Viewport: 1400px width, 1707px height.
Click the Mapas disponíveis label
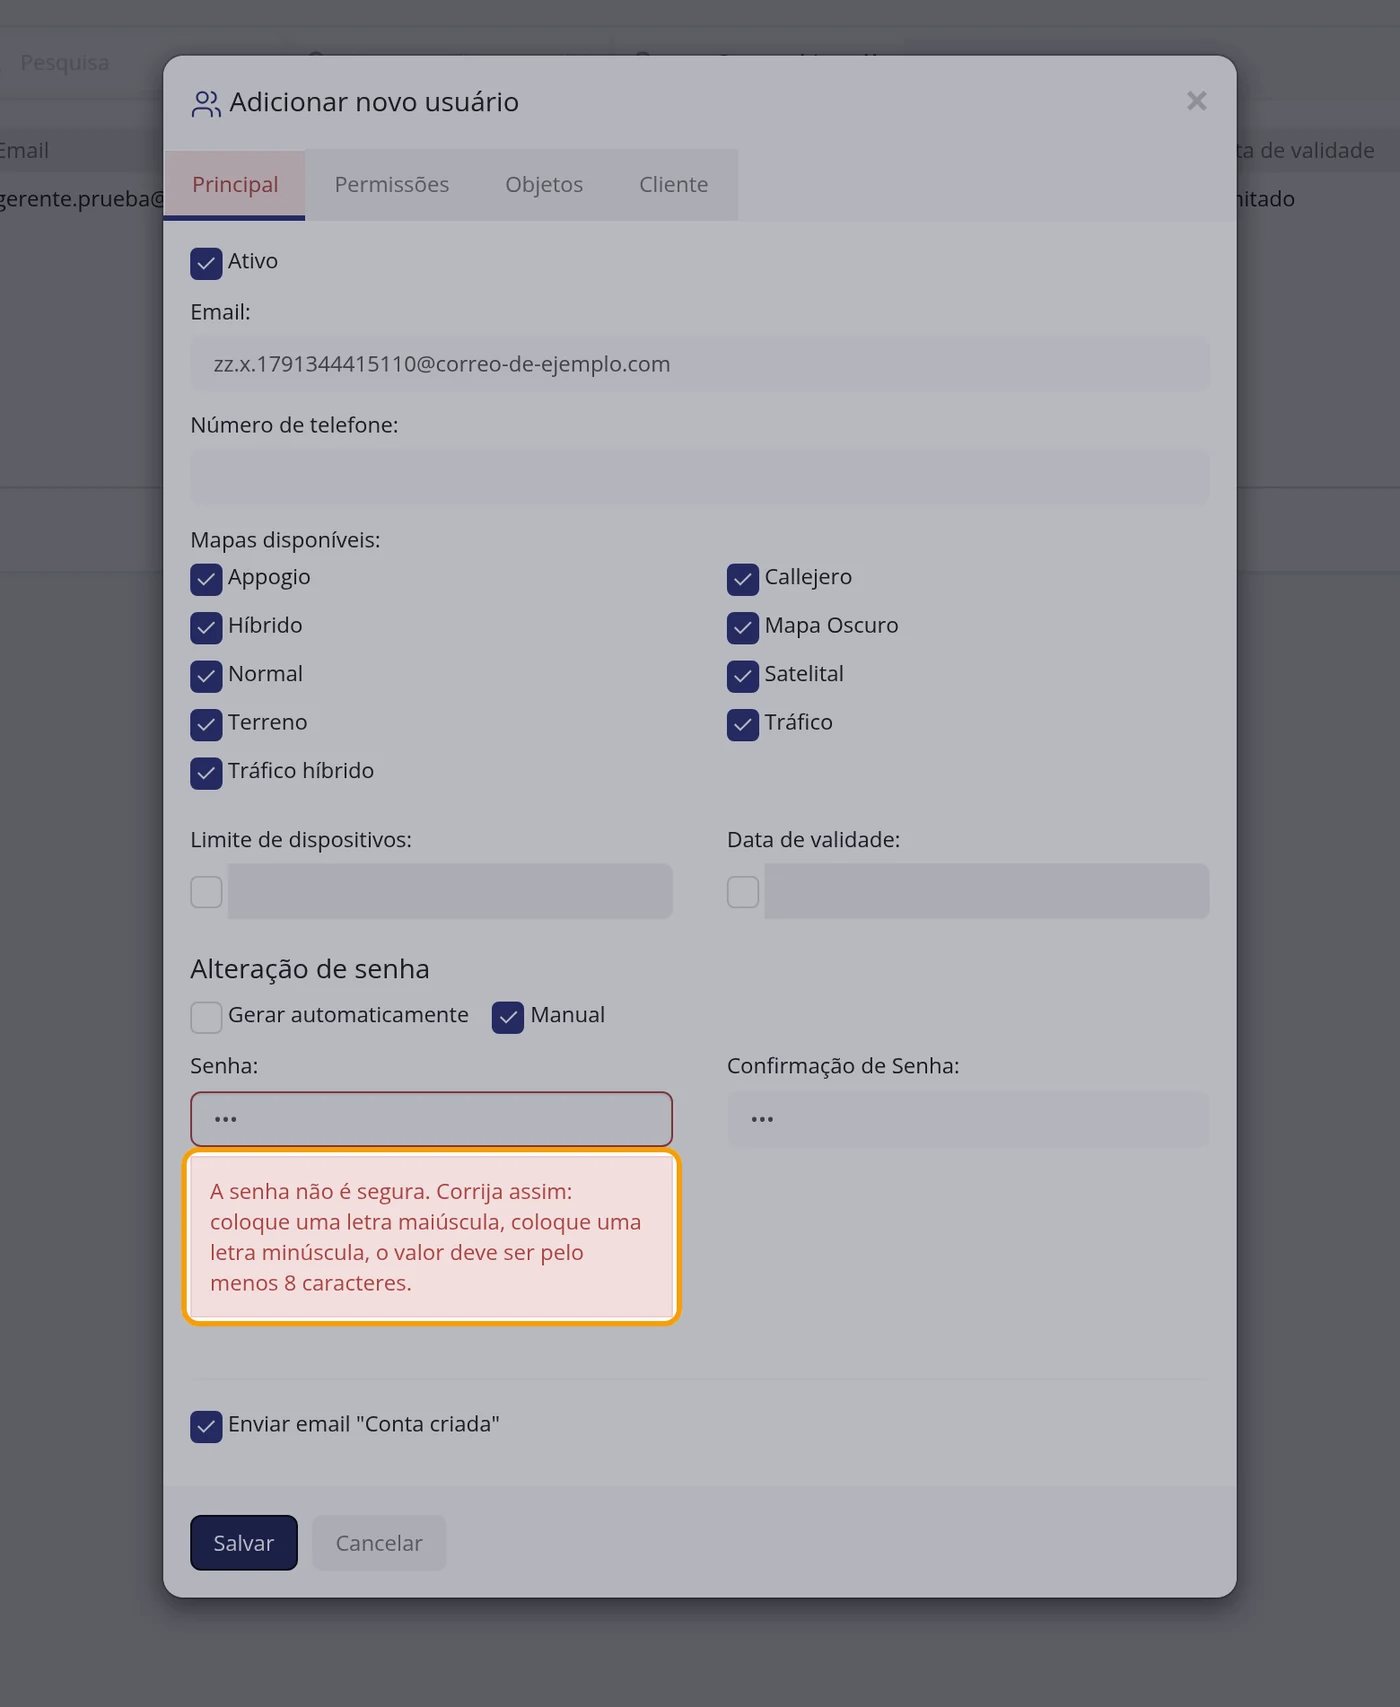[x=285, y=540]
